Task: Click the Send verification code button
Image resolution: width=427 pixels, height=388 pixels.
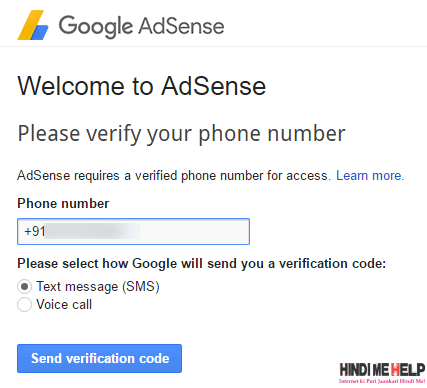Action: [x=99, y=358]
